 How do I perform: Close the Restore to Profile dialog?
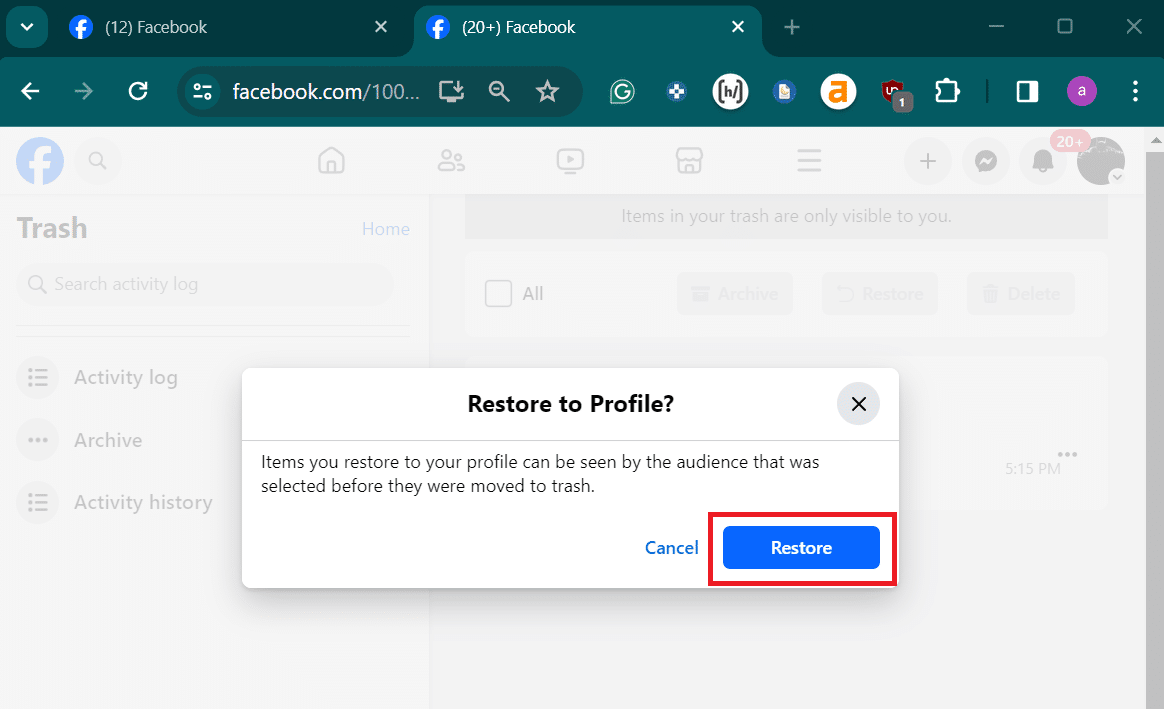pyautogui.click(x=858, y=404)
